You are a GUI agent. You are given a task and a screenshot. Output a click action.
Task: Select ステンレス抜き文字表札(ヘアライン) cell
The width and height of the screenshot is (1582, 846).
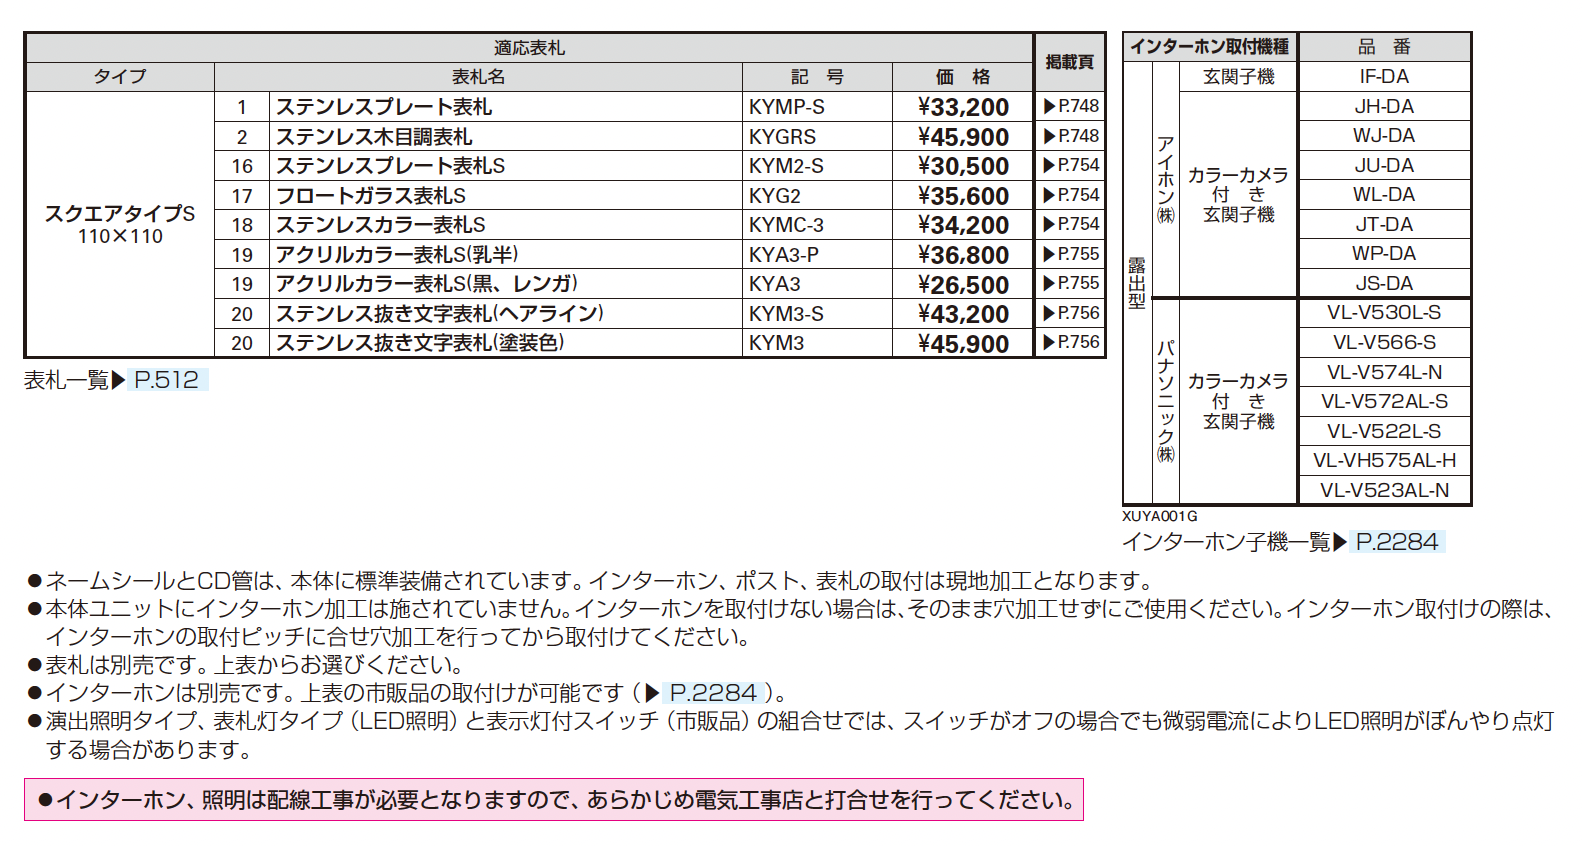(x=505, y=313)
